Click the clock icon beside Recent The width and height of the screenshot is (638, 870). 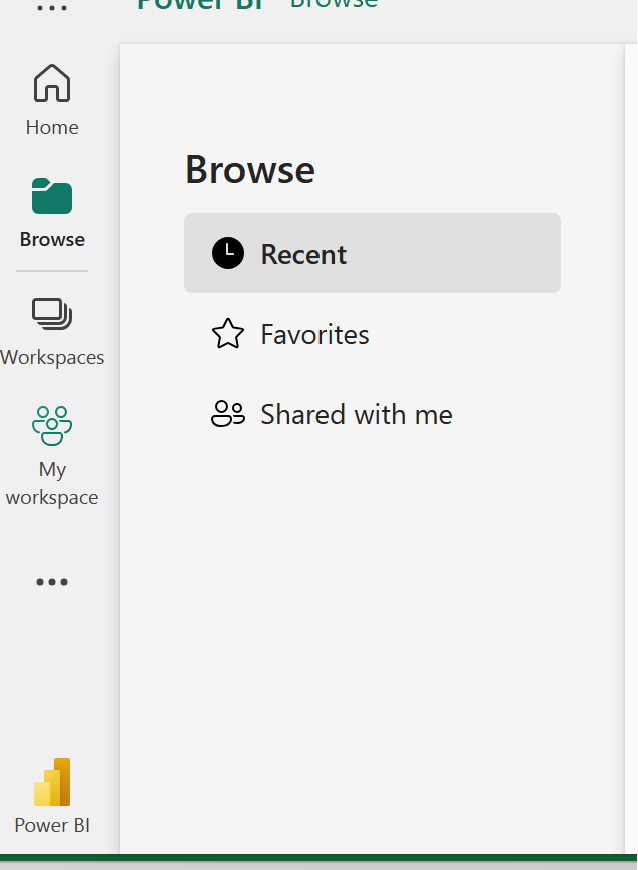[227, 253]
